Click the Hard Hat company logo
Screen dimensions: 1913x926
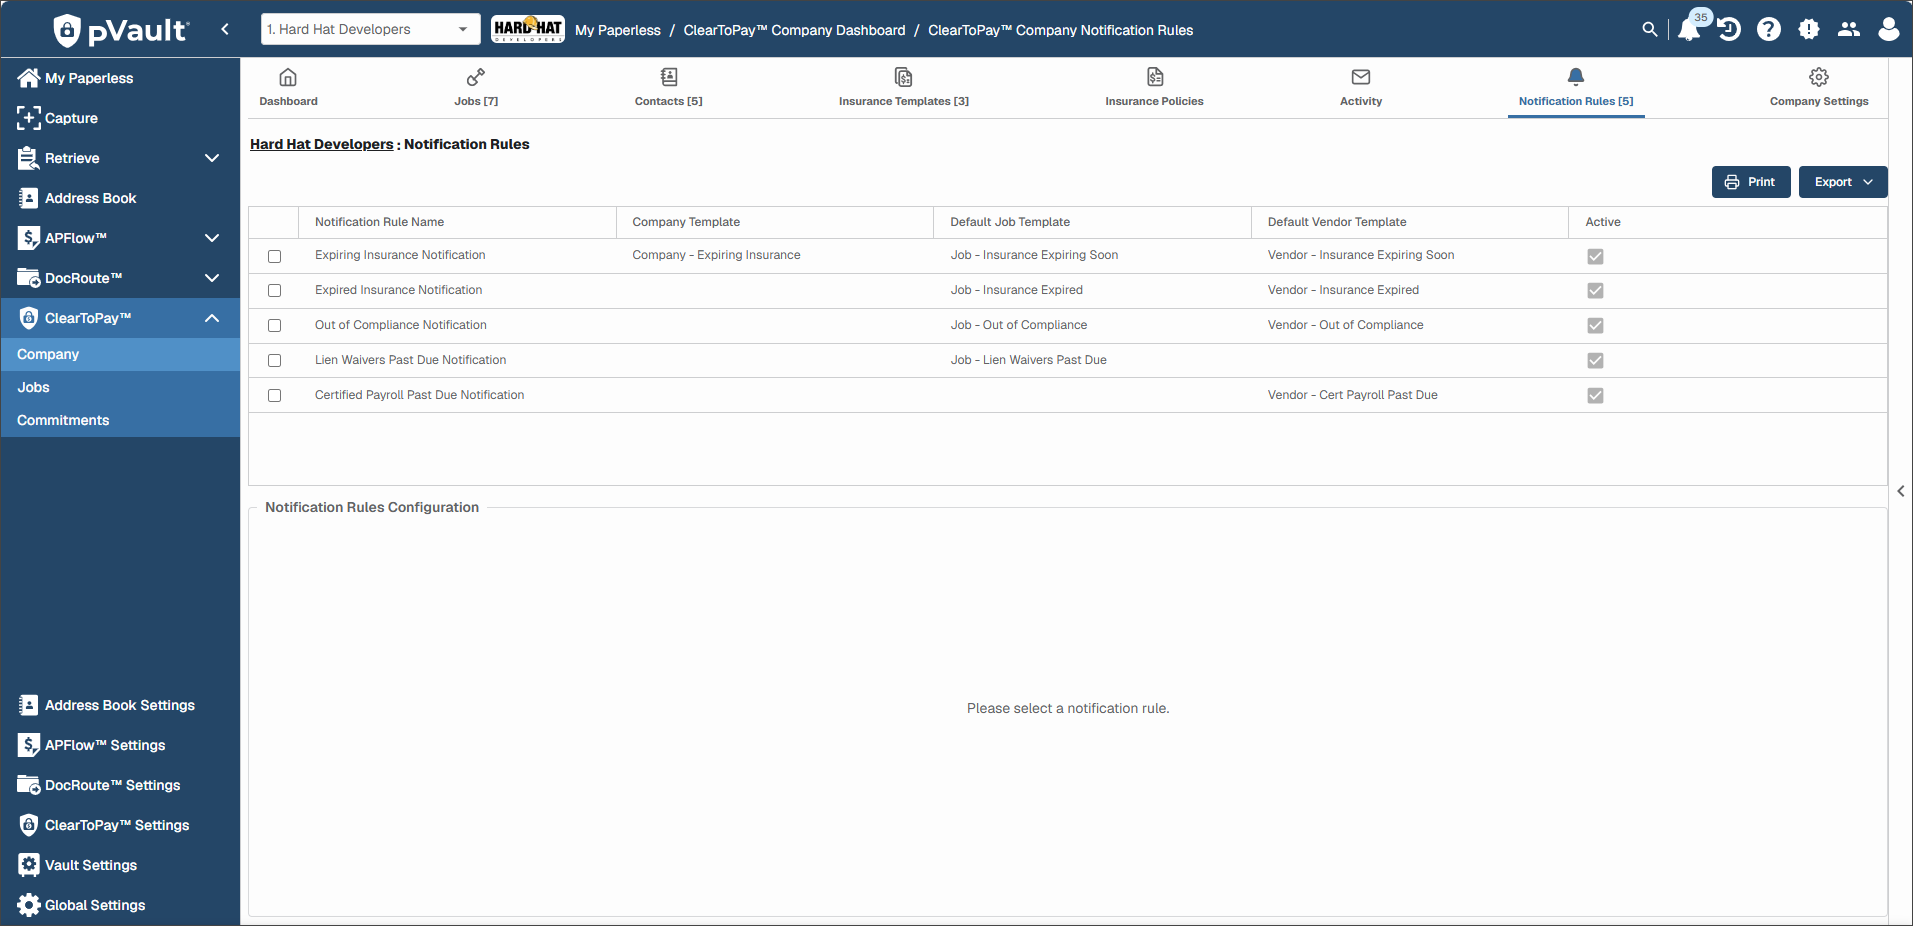[x=528, y=29]
